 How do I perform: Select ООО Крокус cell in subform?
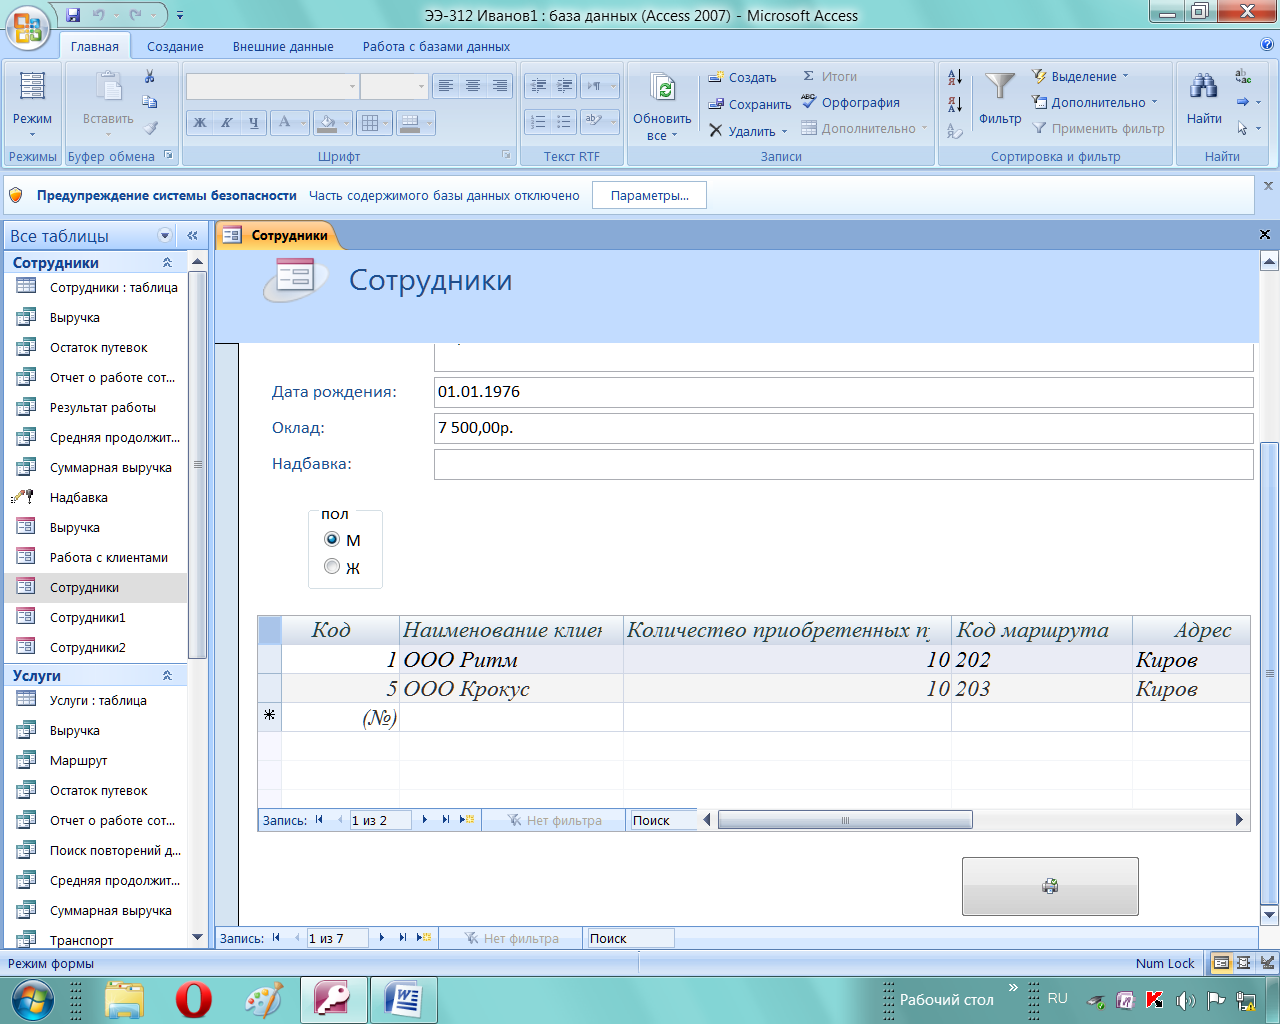[511, 689]
